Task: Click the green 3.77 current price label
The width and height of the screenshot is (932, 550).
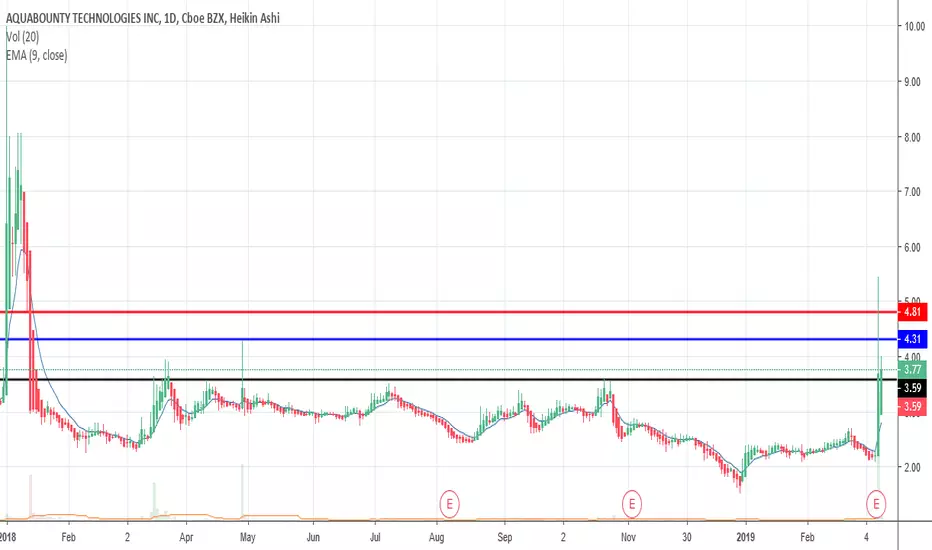Action: [912, 370]
